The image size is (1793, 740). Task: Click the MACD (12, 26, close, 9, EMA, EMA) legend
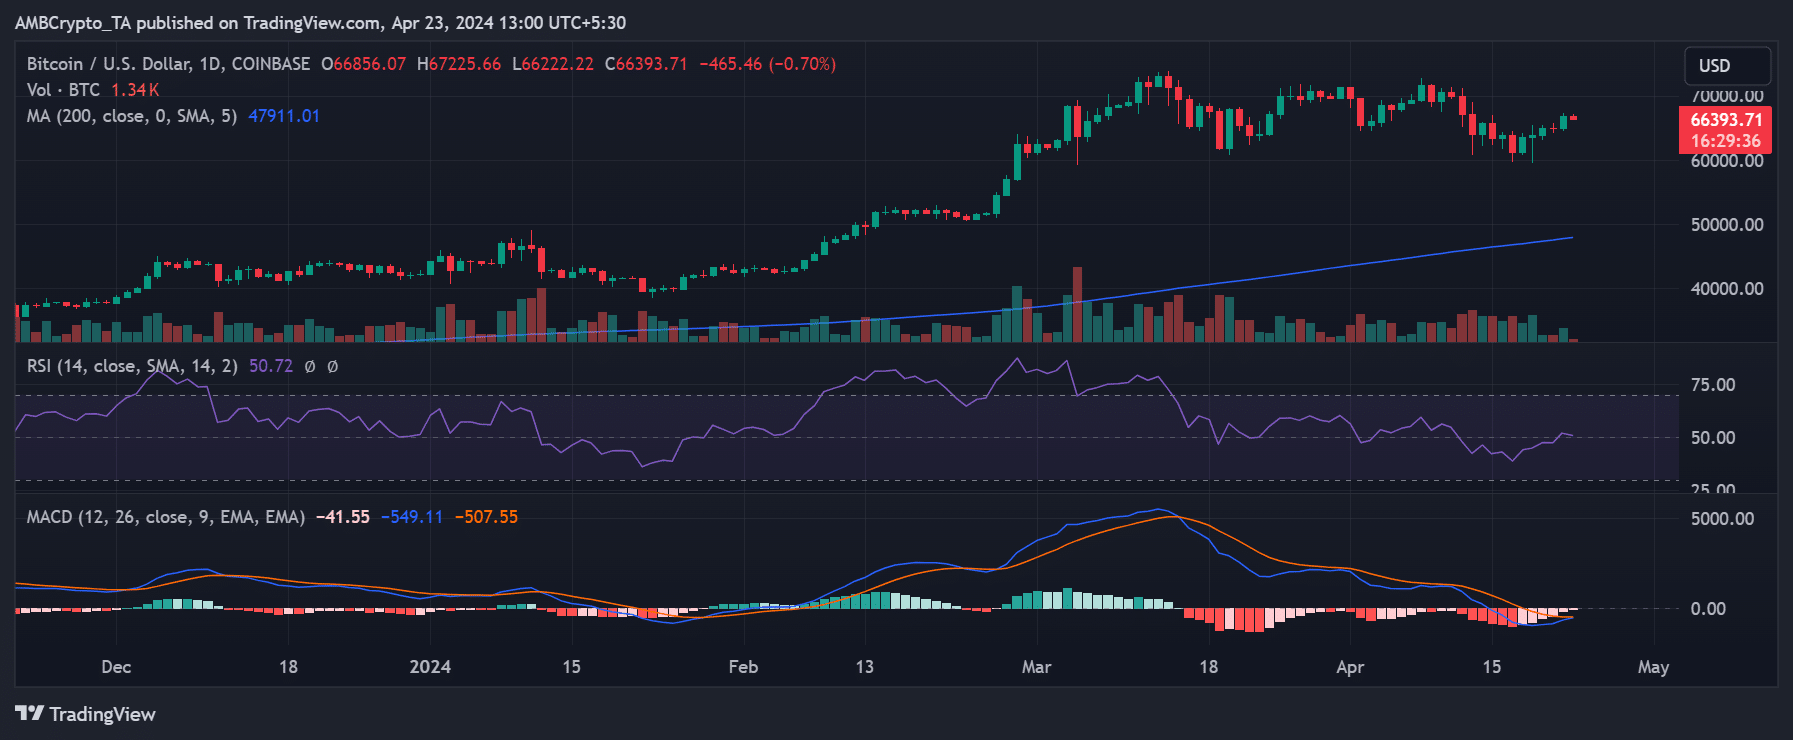coord(166,517)
